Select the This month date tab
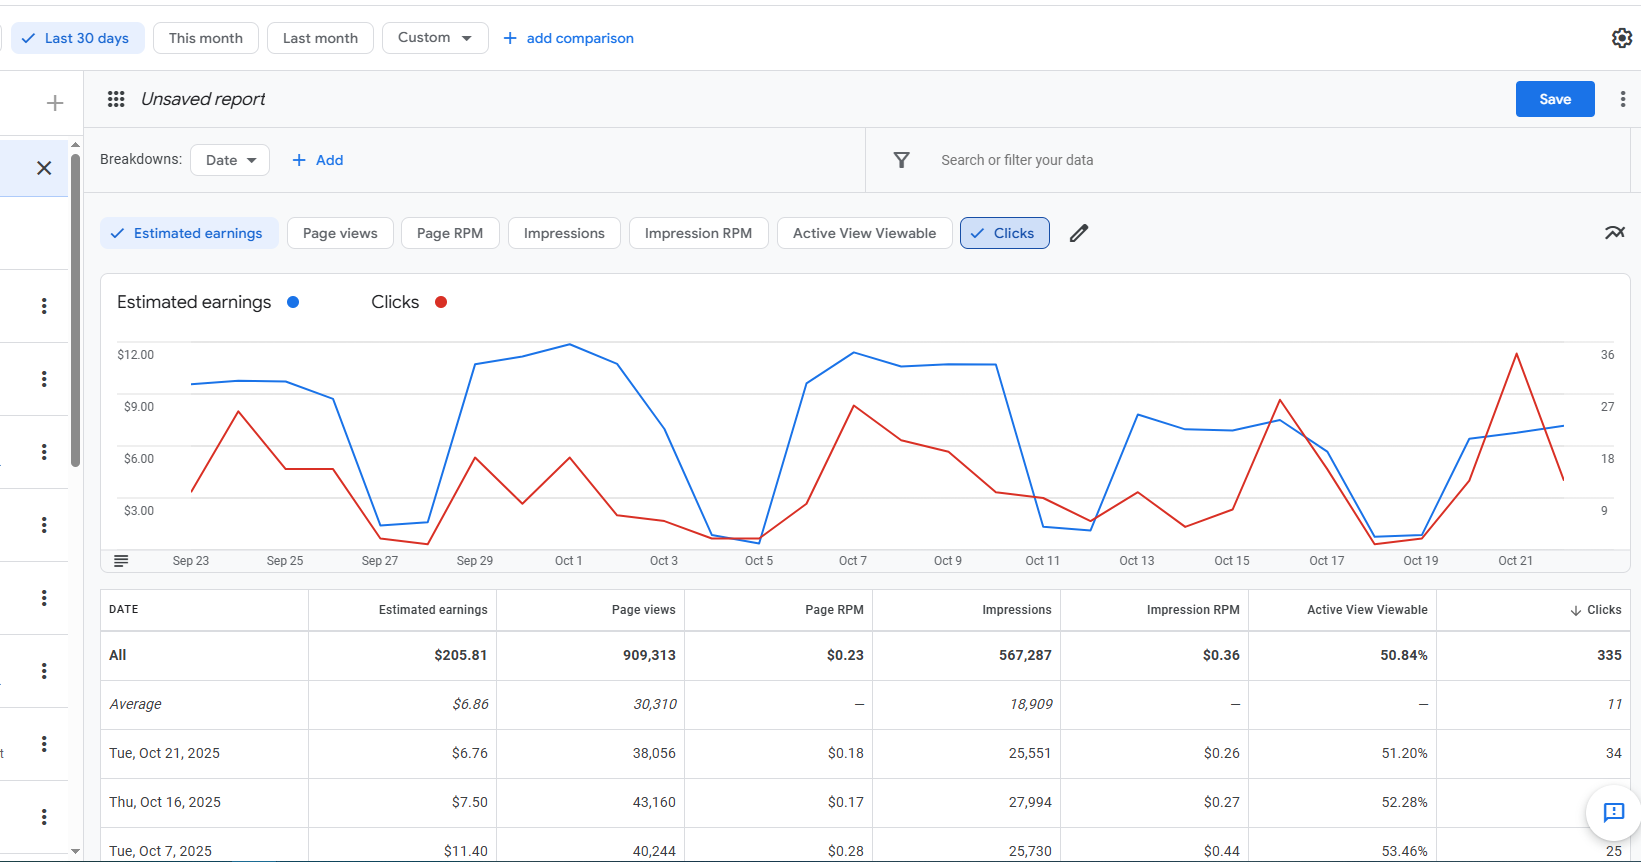This screenshot has width=1641, height=862. pos(206,38)
